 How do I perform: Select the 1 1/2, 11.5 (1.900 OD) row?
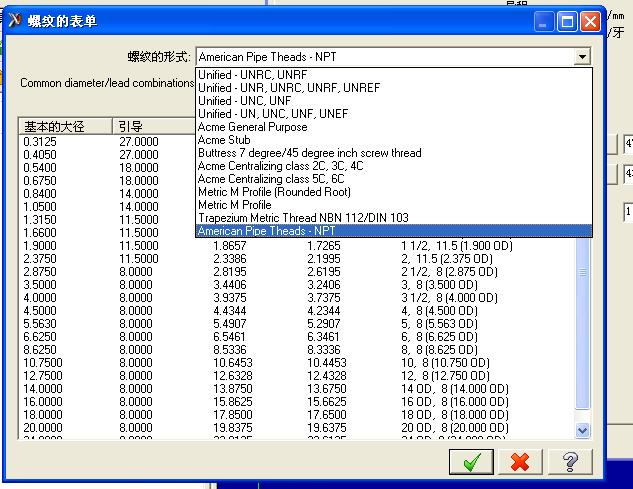pyautogui.click(x=297, y=246)
